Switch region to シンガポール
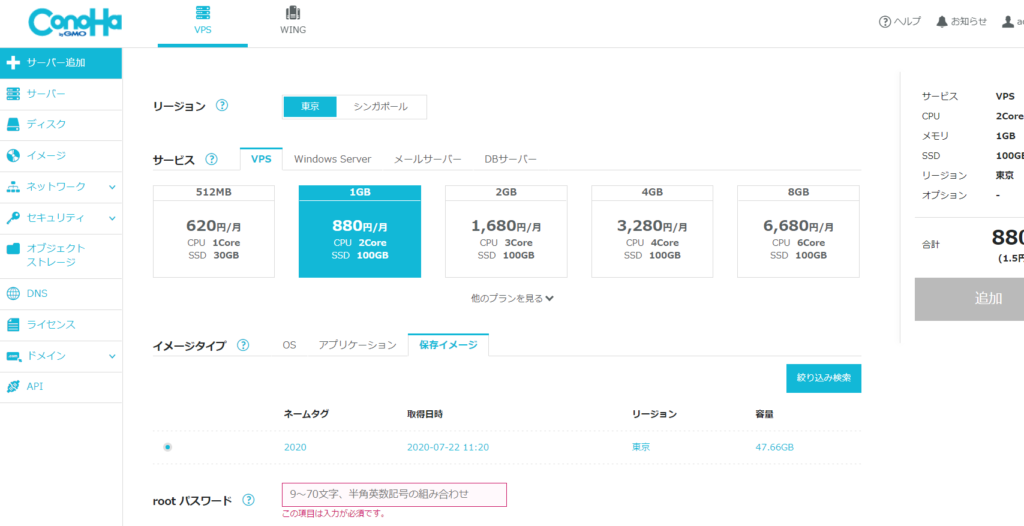Viewport: 1024px width, 526px height. click(x=380, y=107)
